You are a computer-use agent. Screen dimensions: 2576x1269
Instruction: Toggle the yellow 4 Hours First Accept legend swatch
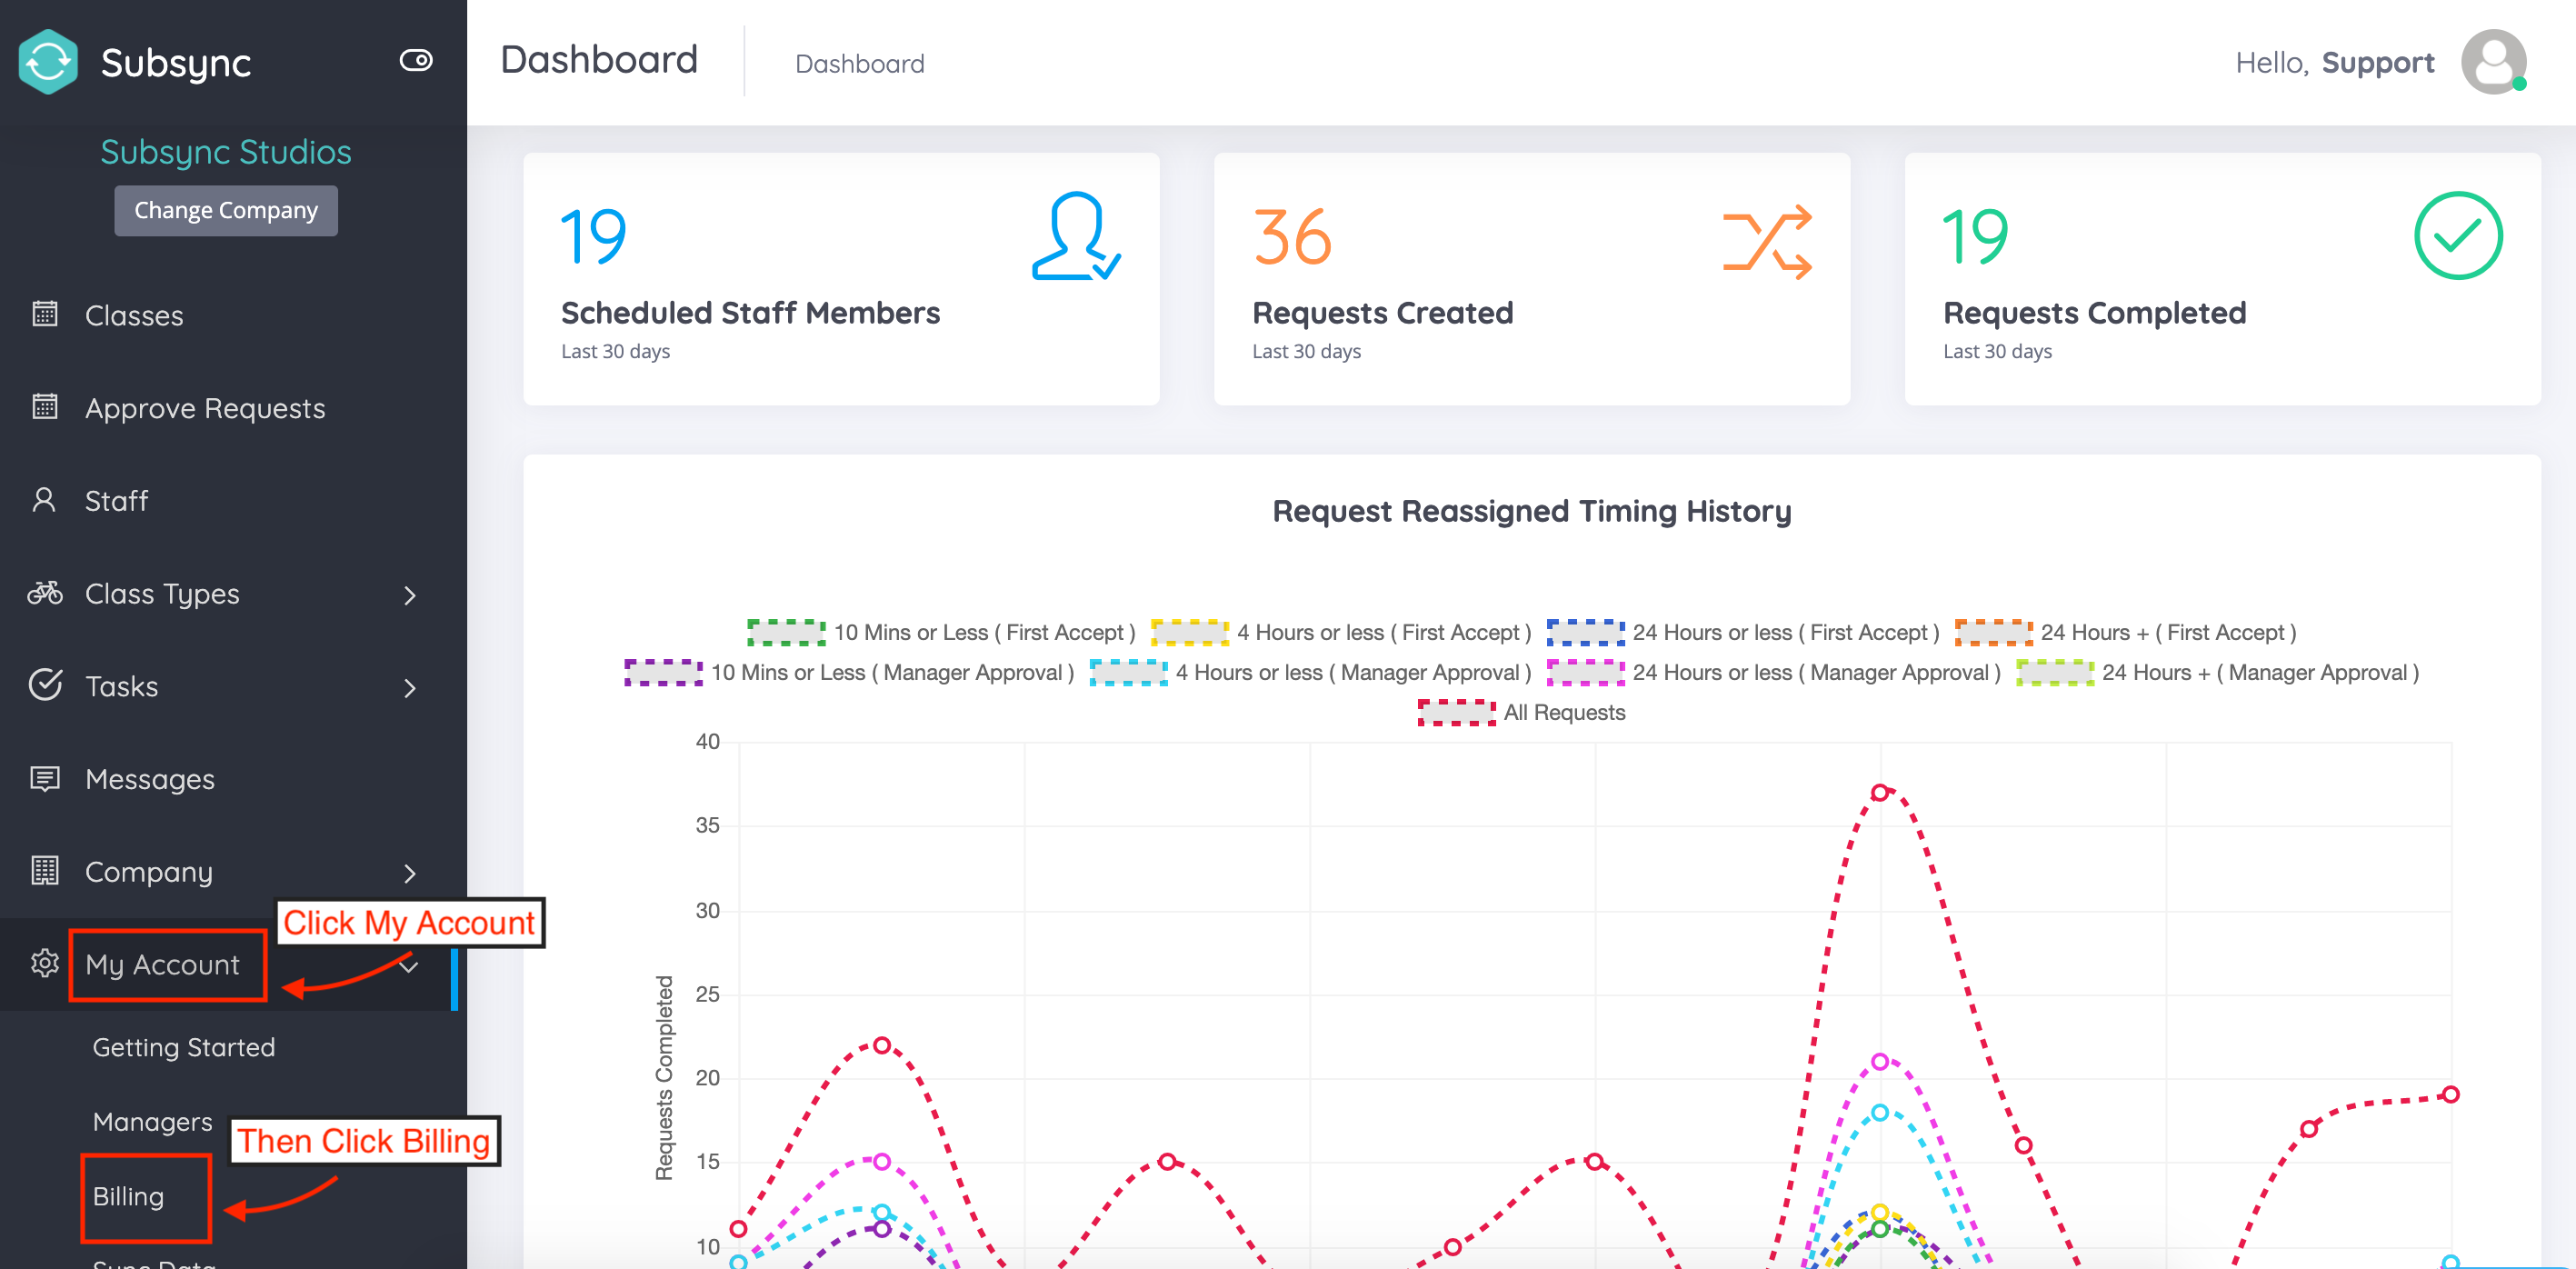(x=1189, y=632)
